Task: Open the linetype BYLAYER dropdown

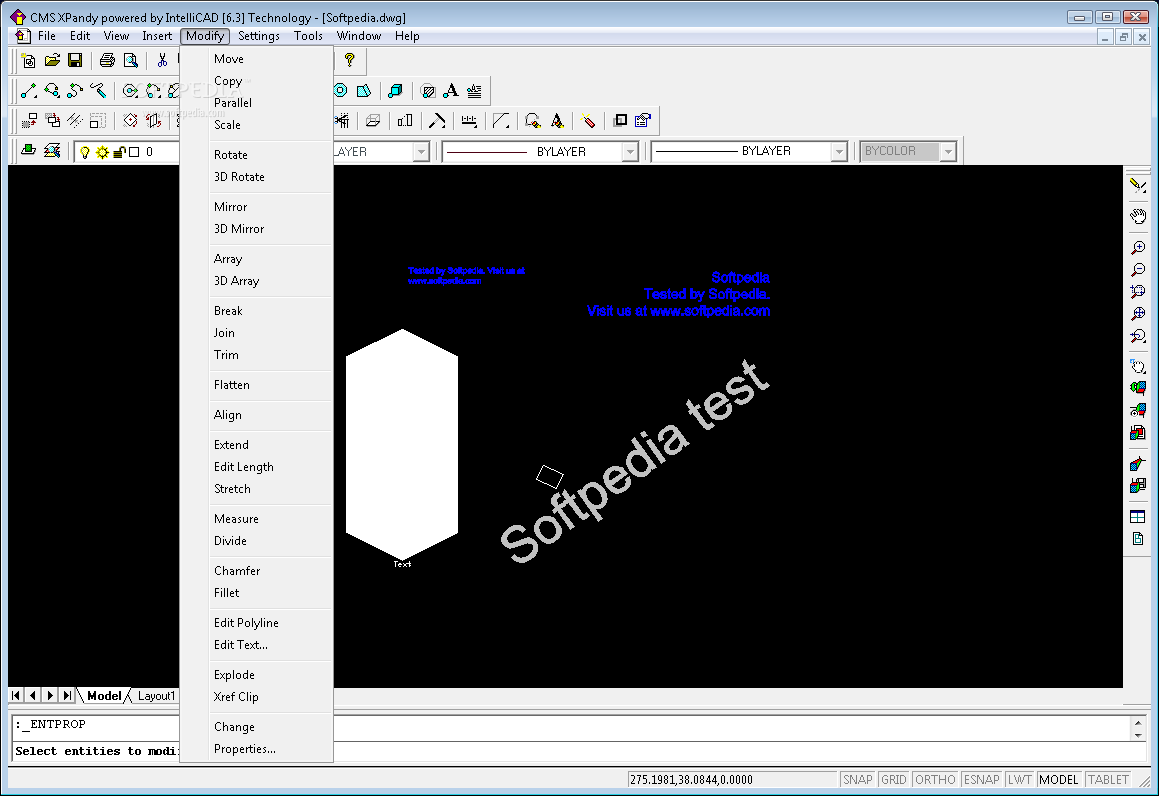Action: point(540,152)
